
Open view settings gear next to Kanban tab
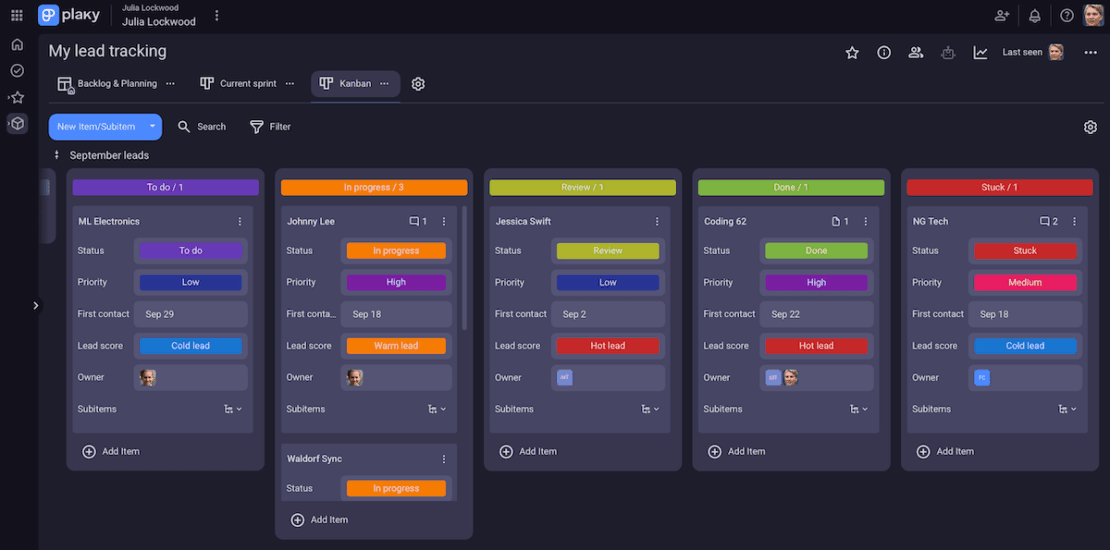(x=418, y=84)
